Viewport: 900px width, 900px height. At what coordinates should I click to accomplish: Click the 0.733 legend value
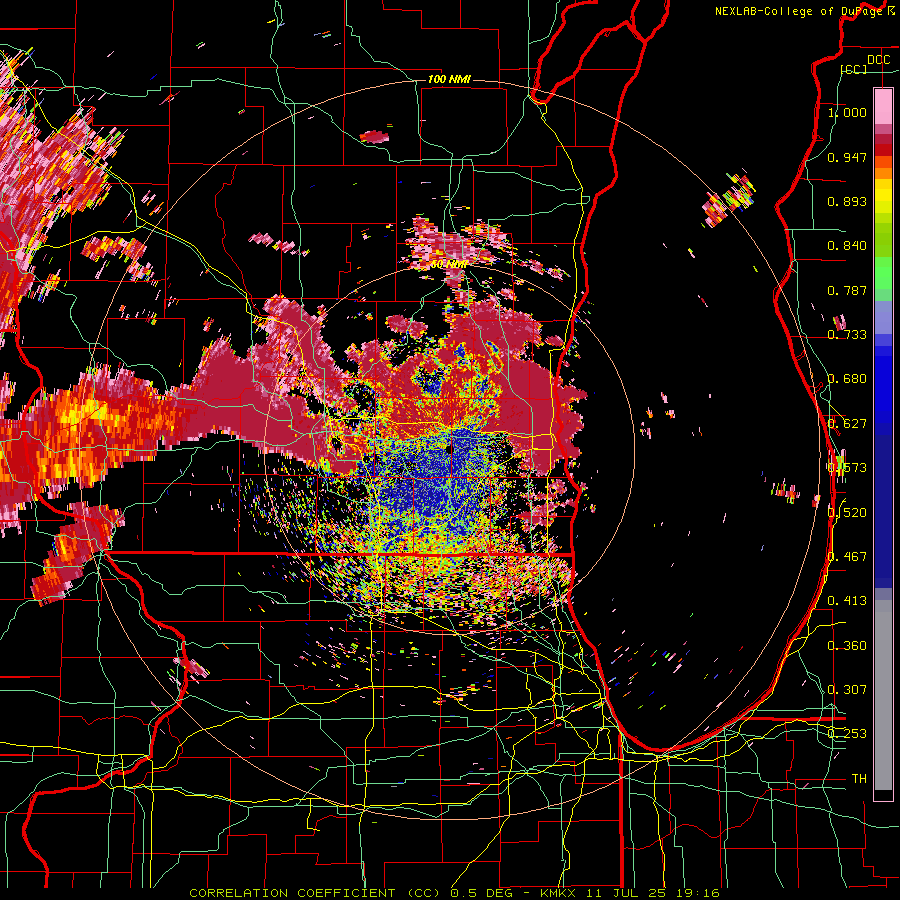pos(847,335)
